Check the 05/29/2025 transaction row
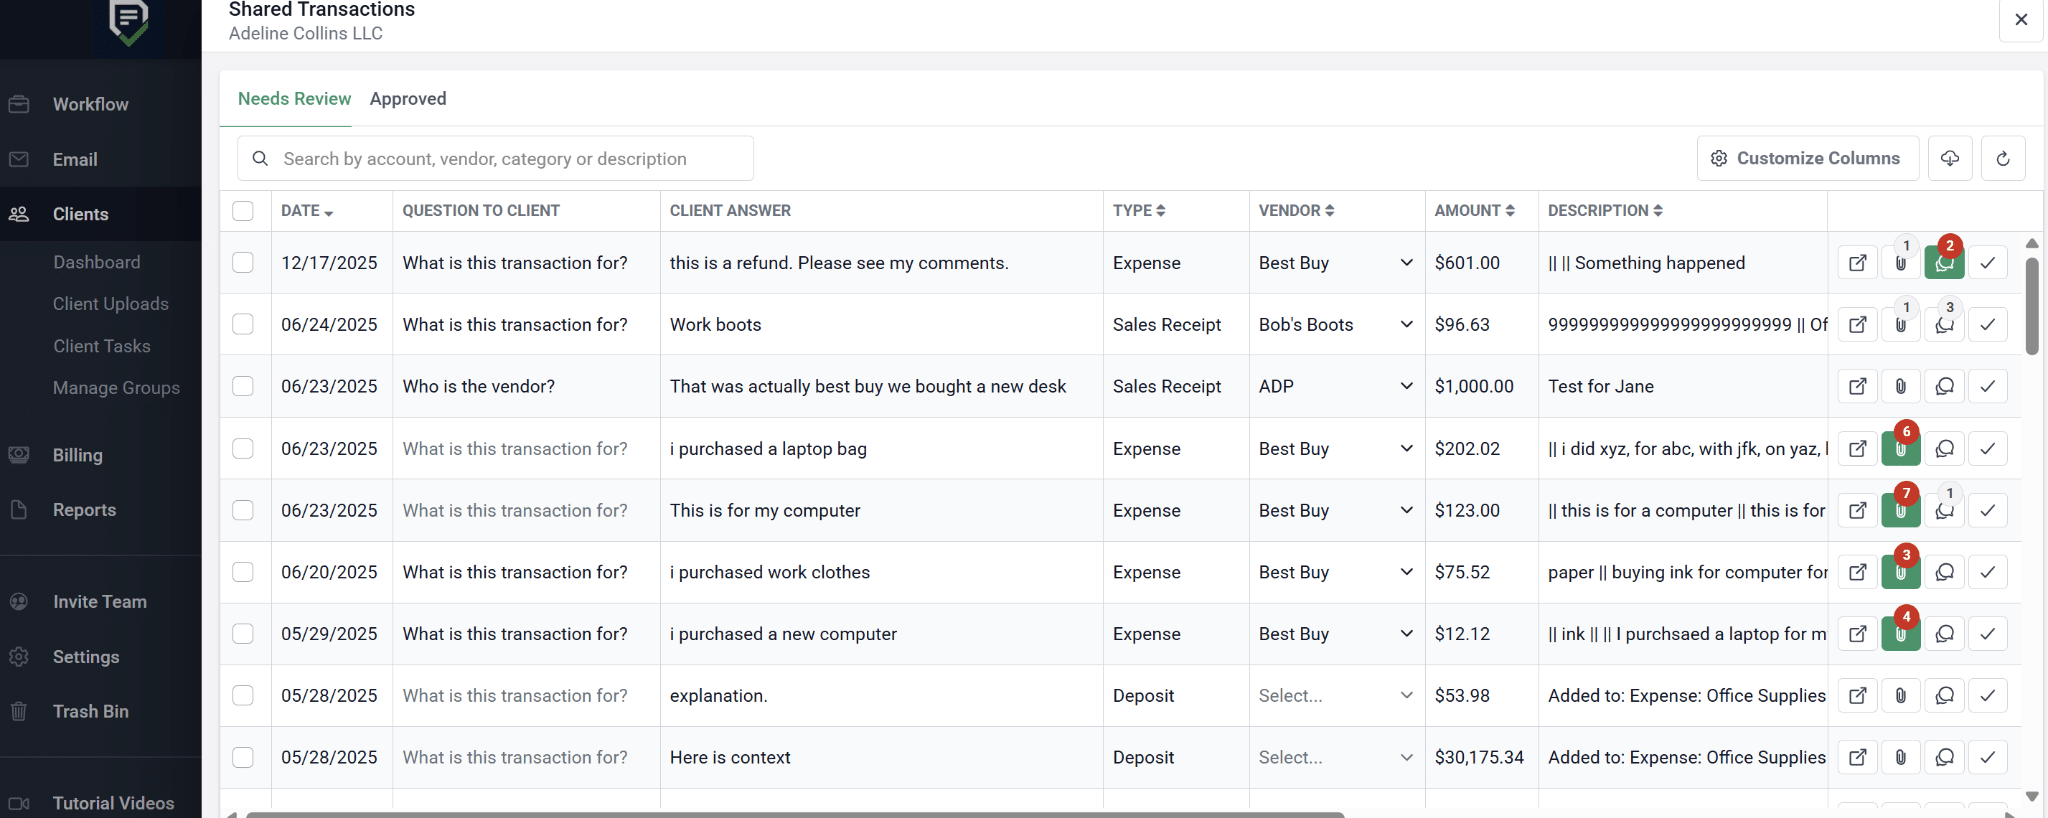The height and width of the screenshot is (818, 2048). tap(243, 634)
